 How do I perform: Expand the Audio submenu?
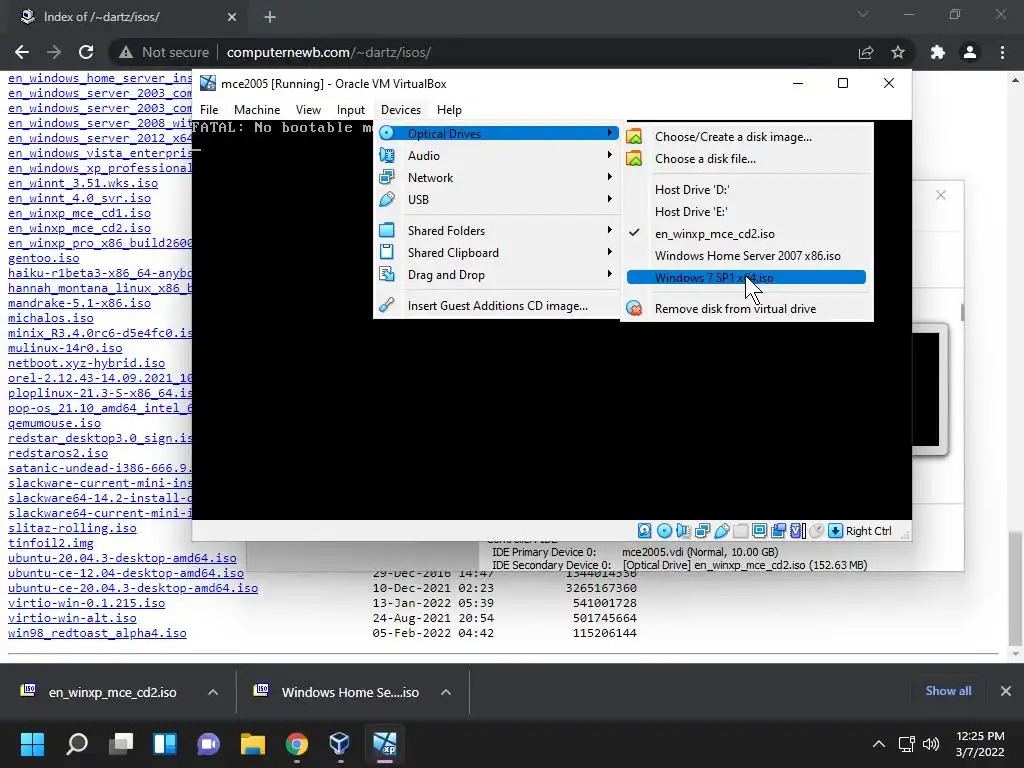pos(497,155)
